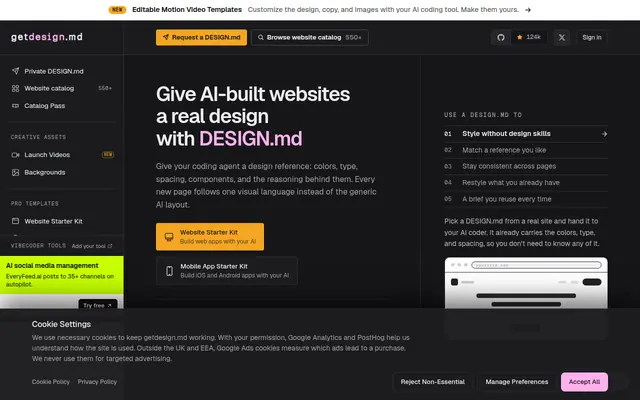This screenshot has height=400, width=640.
Task: Click the USE A DESIGN.MD TO label
Action: point(483,115)
